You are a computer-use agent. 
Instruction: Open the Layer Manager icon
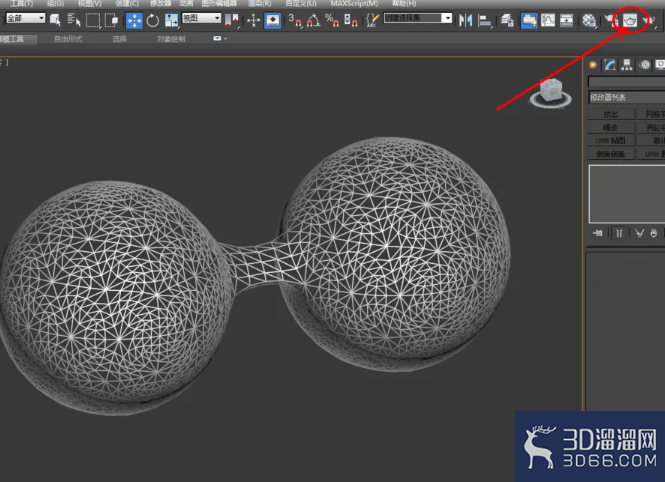(506, 20)
